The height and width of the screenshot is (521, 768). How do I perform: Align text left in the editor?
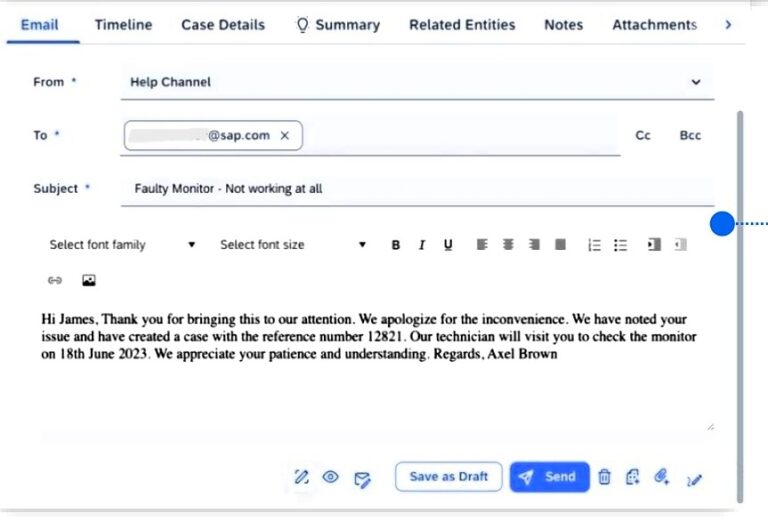tap(482, 245)
